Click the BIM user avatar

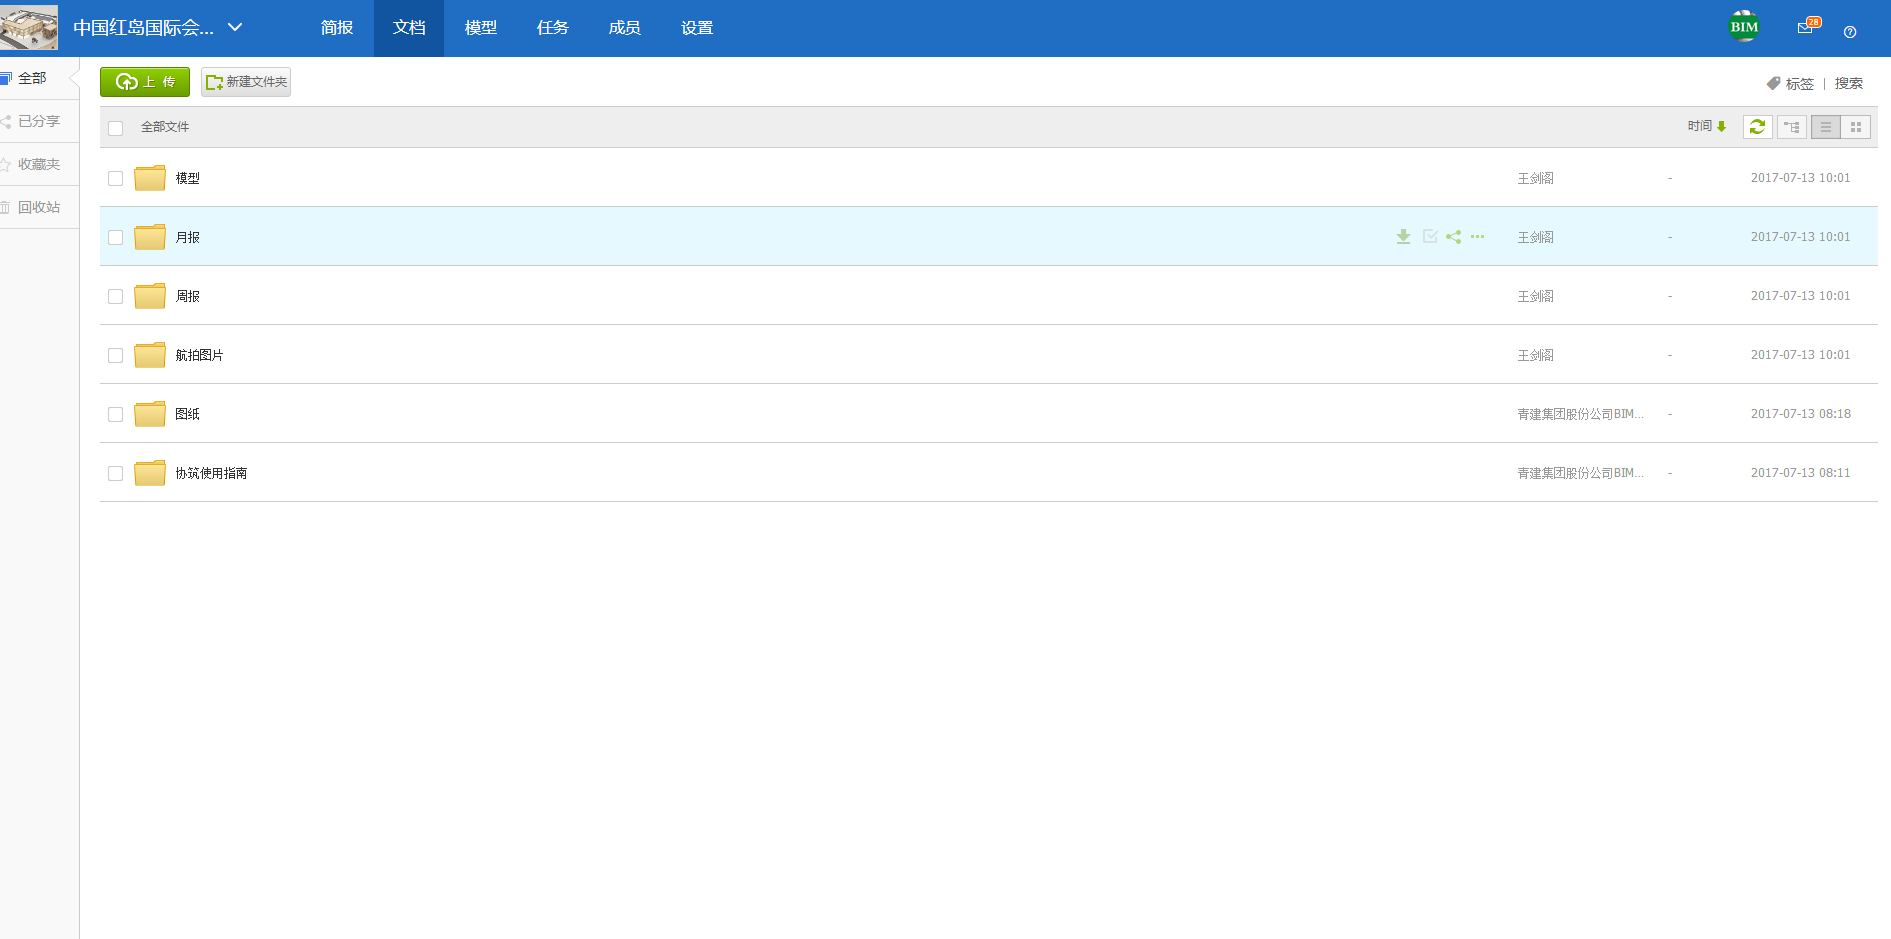(x=1744, y=27)
